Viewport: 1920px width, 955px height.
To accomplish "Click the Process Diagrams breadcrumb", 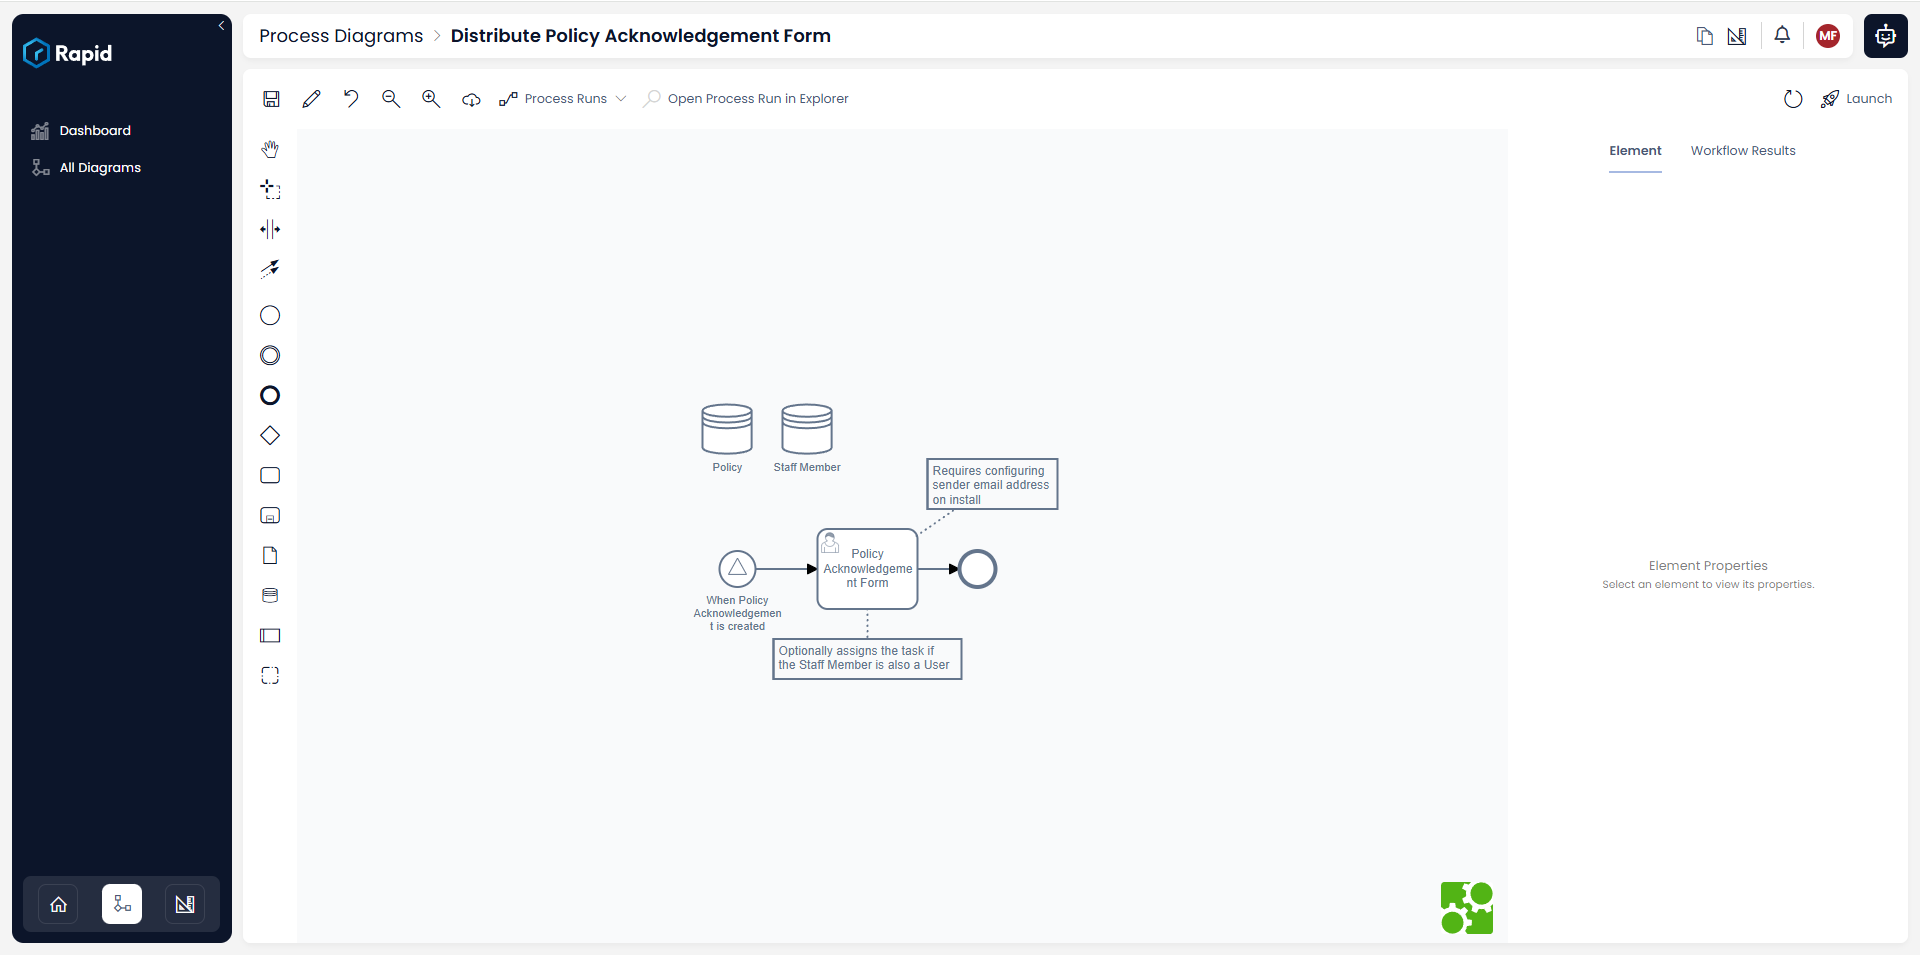I will 341,36.
